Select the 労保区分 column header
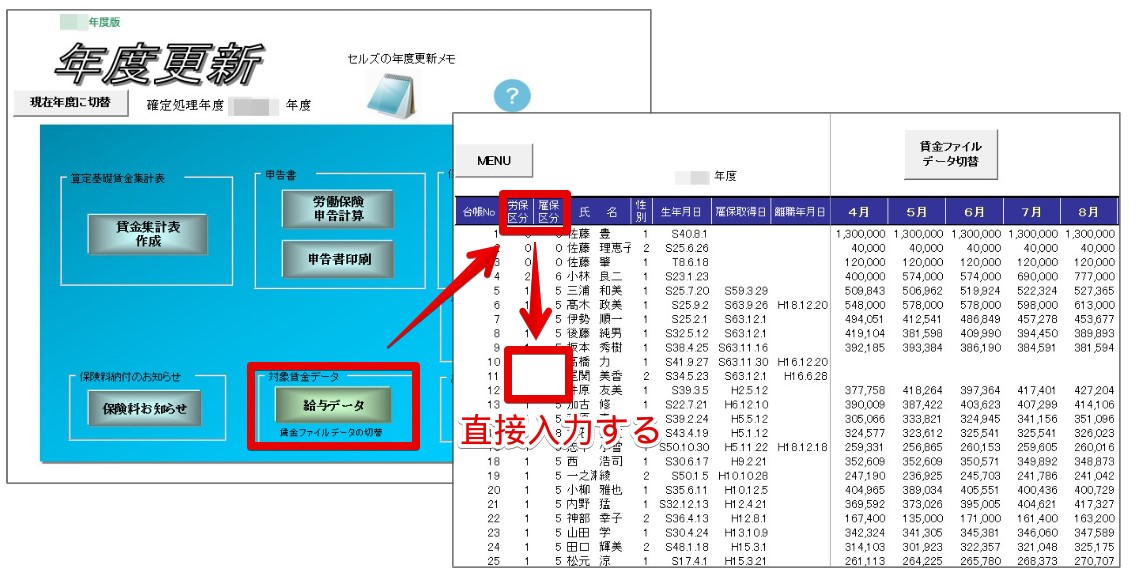 click(517, 212)
